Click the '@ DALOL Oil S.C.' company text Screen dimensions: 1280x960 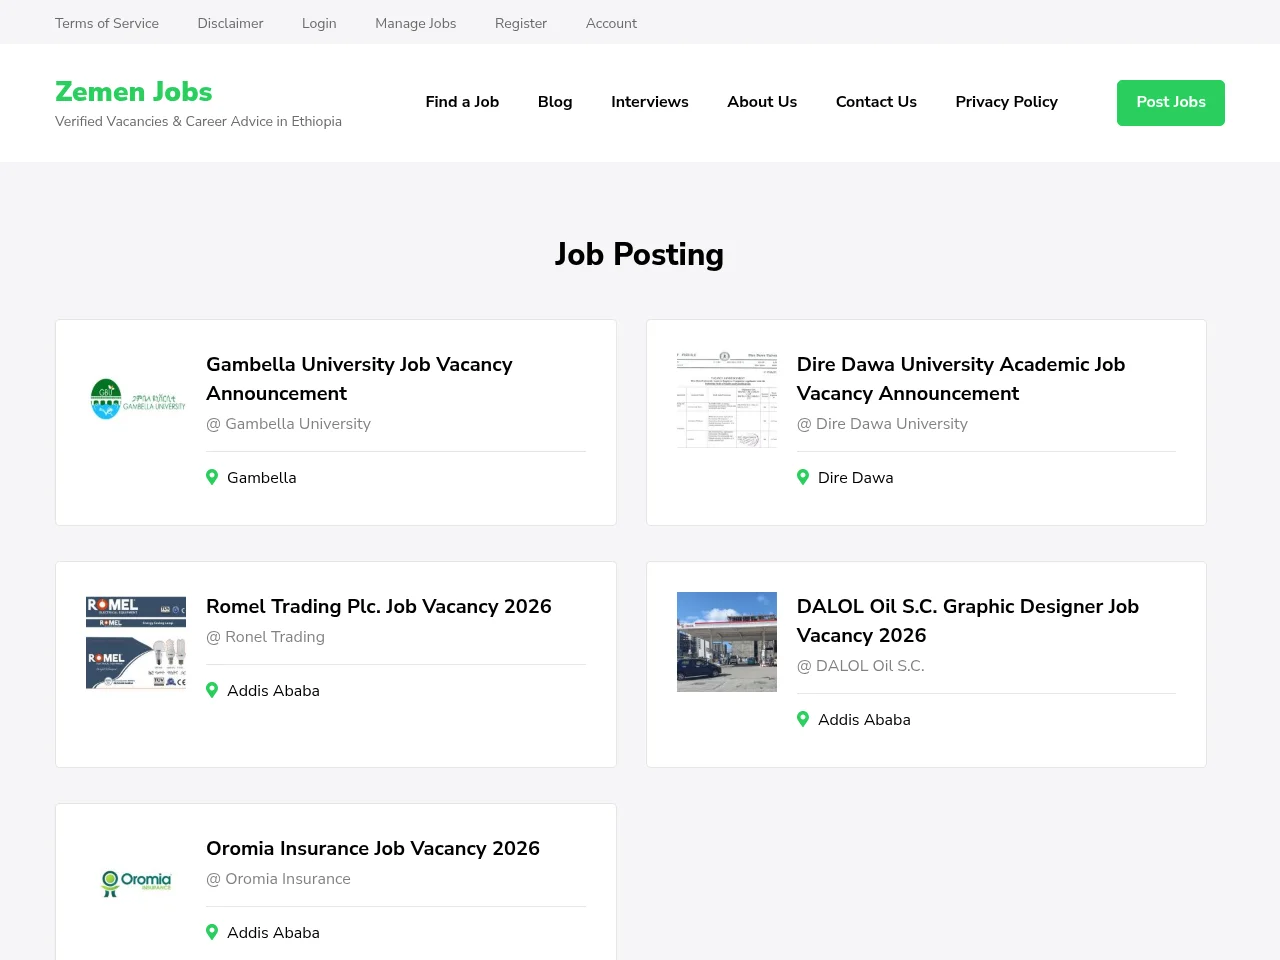860,666
